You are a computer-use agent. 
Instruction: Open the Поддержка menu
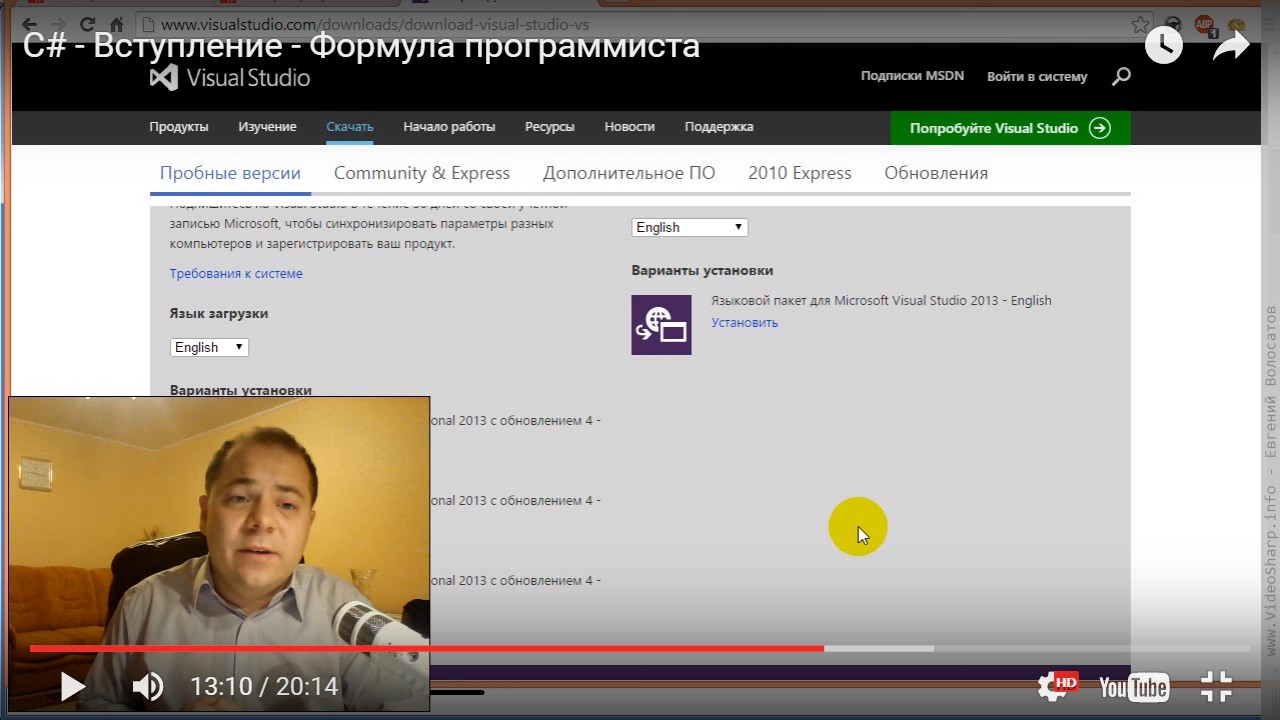[719, 127]
